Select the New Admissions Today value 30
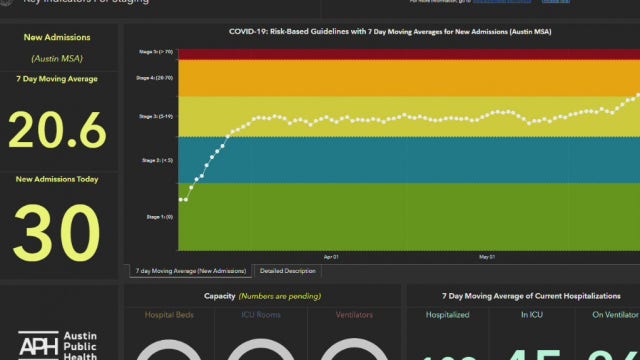This screenshot has width=640, height=360. [x=56, y=233]
